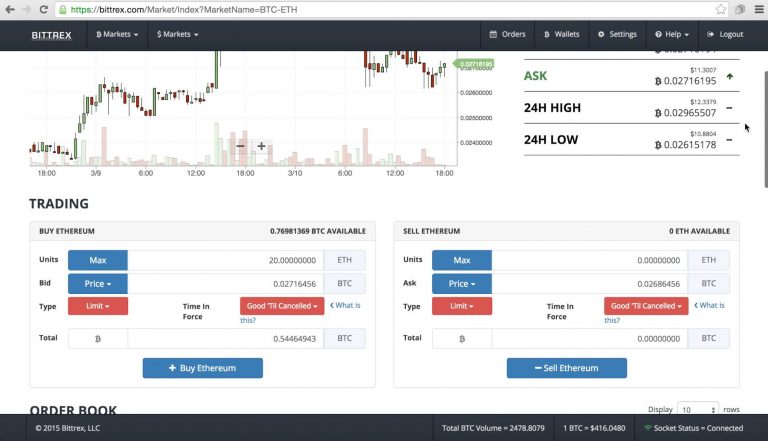768x441 pixels.
Task: Click the Socket Status Connected indicator
Action: (694, 428)
